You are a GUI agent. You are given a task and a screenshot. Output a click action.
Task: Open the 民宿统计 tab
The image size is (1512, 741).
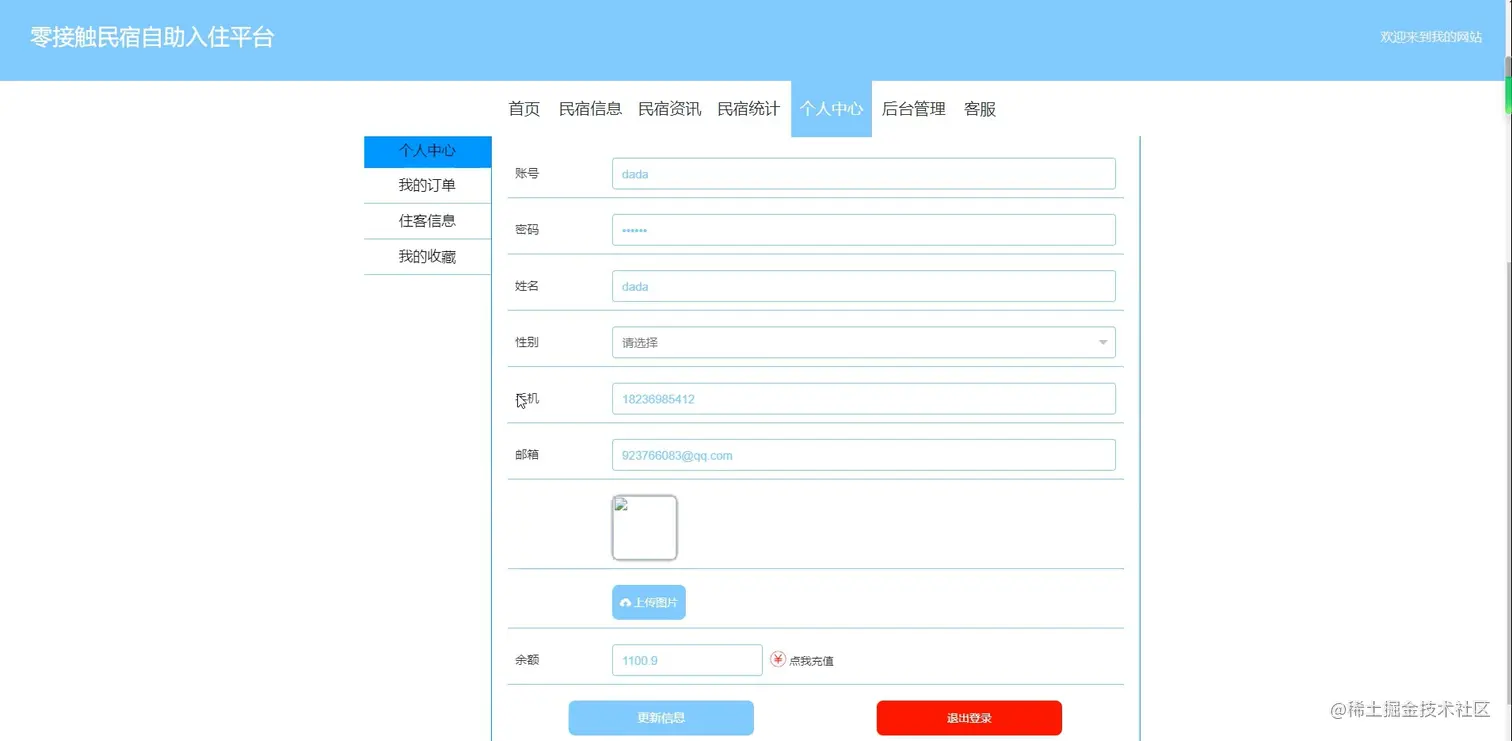[747, 109]
